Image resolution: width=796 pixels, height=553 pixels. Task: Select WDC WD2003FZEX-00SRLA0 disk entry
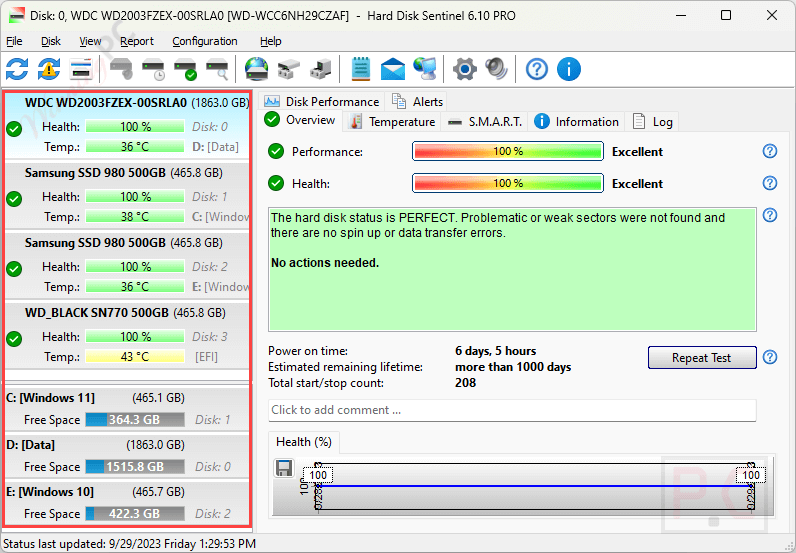pyautogui.click(x=127, y=125)
